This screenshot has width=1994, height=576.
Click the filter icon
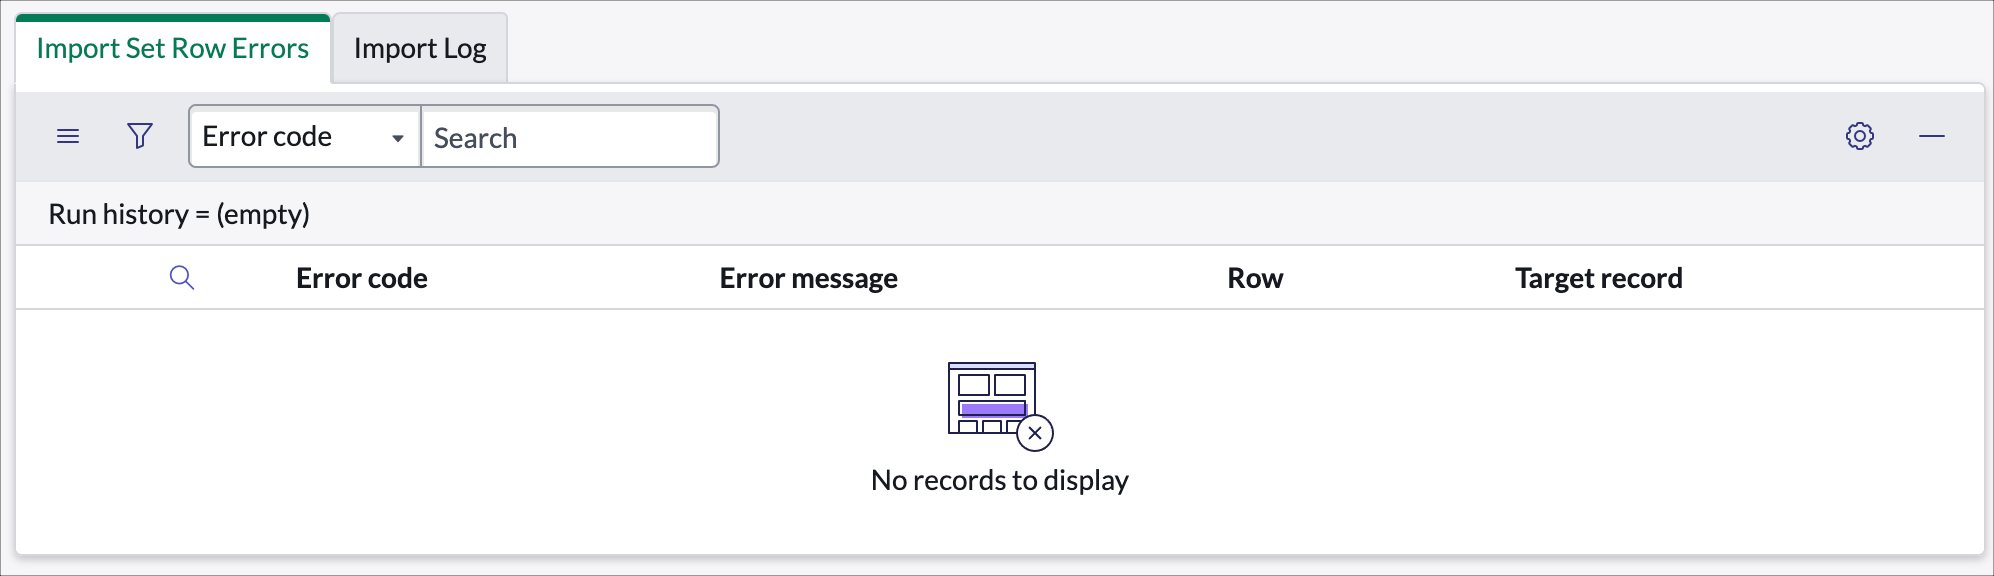(139, 136)
